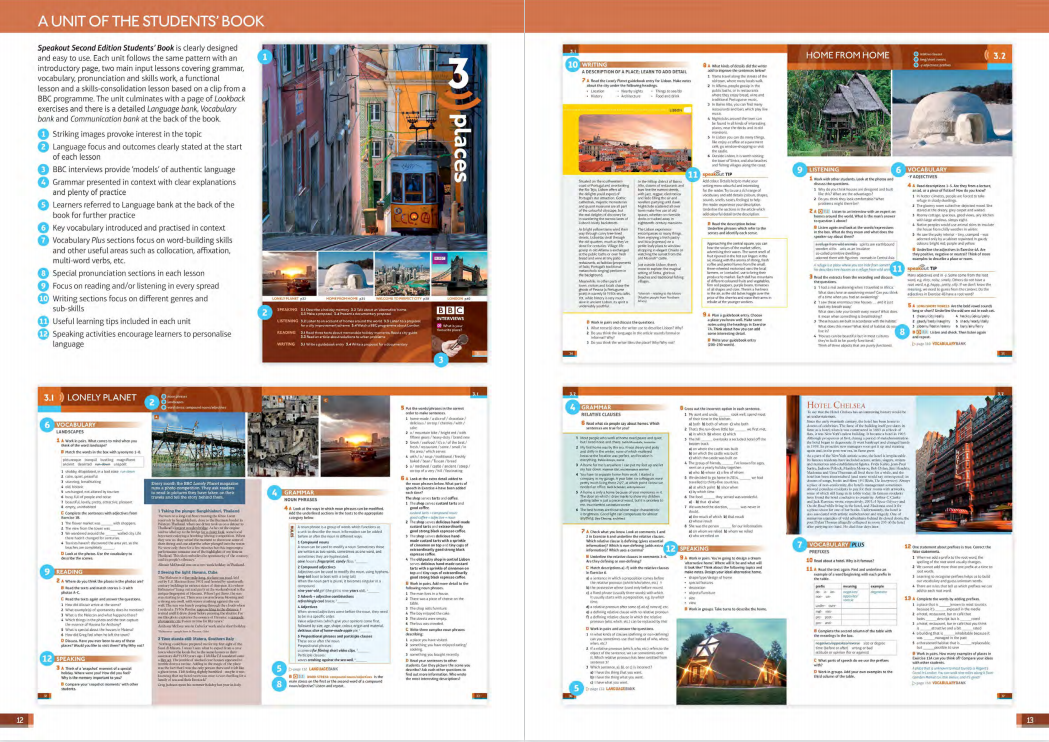Click the Tower Bridge thumbnail on the unit cover
Screen dimensions: 1049x742
[x=460, y=274]
